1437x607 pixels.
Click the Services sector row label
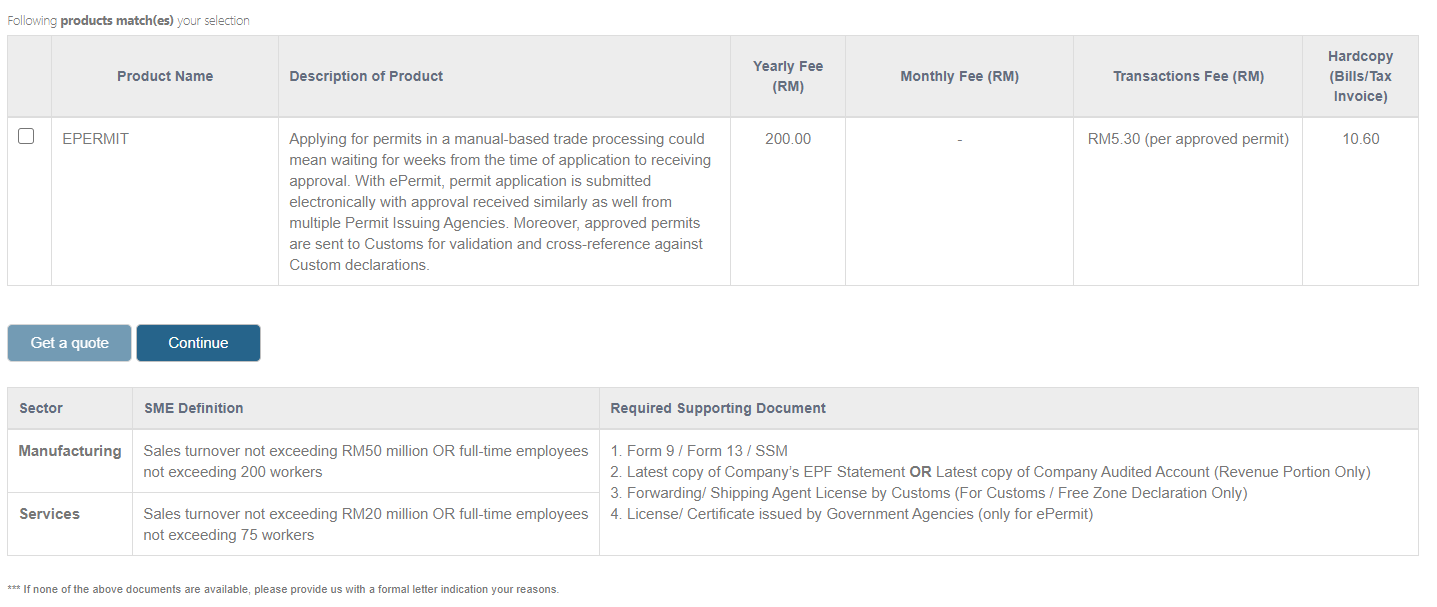[49, 514]
